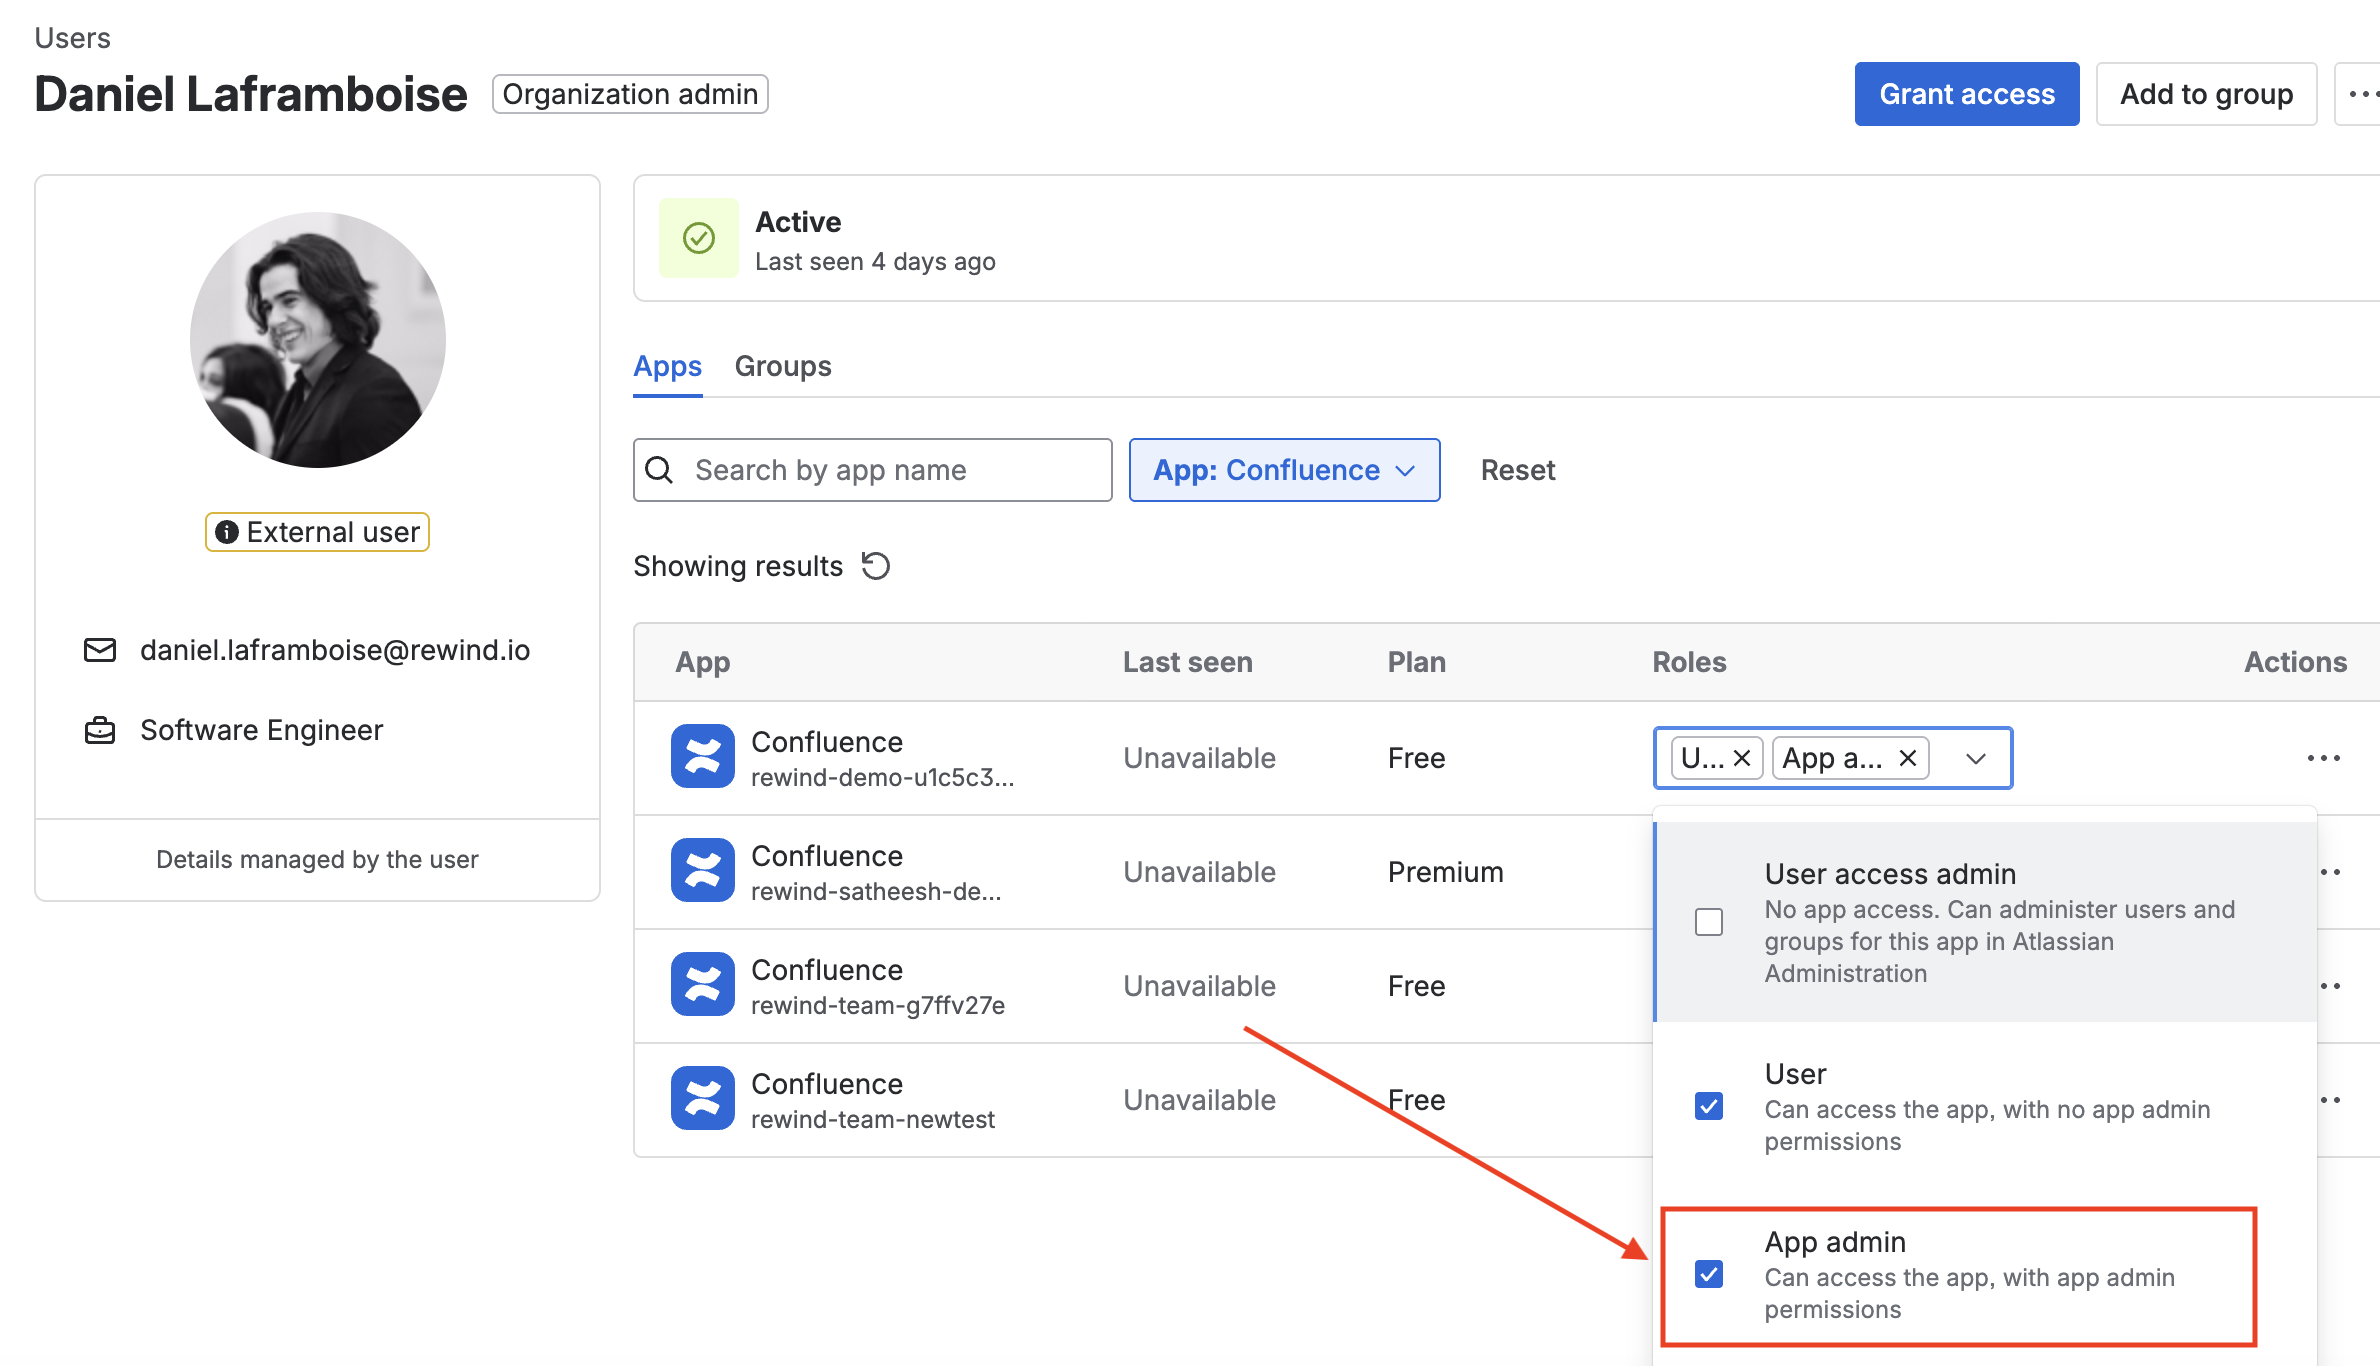Open actions menu for rewind-satheesh-de row

(2331, 872)
